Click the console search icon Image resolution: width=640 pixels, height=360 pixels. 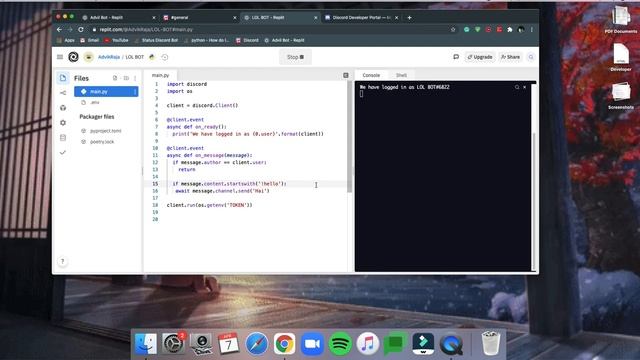pyautogui.click(x=517, y=87)
